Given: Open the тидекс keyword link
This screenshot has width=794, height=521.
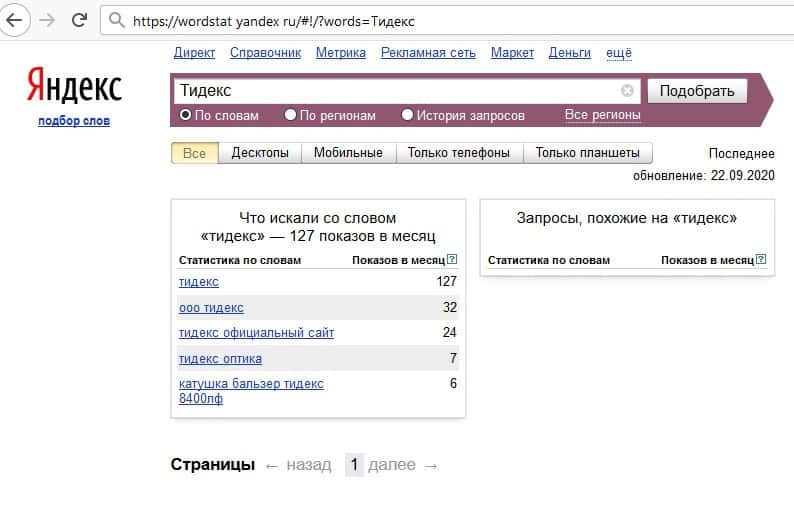Looking at the screenshot, I should pyautogui.click(x=198, y=282).
